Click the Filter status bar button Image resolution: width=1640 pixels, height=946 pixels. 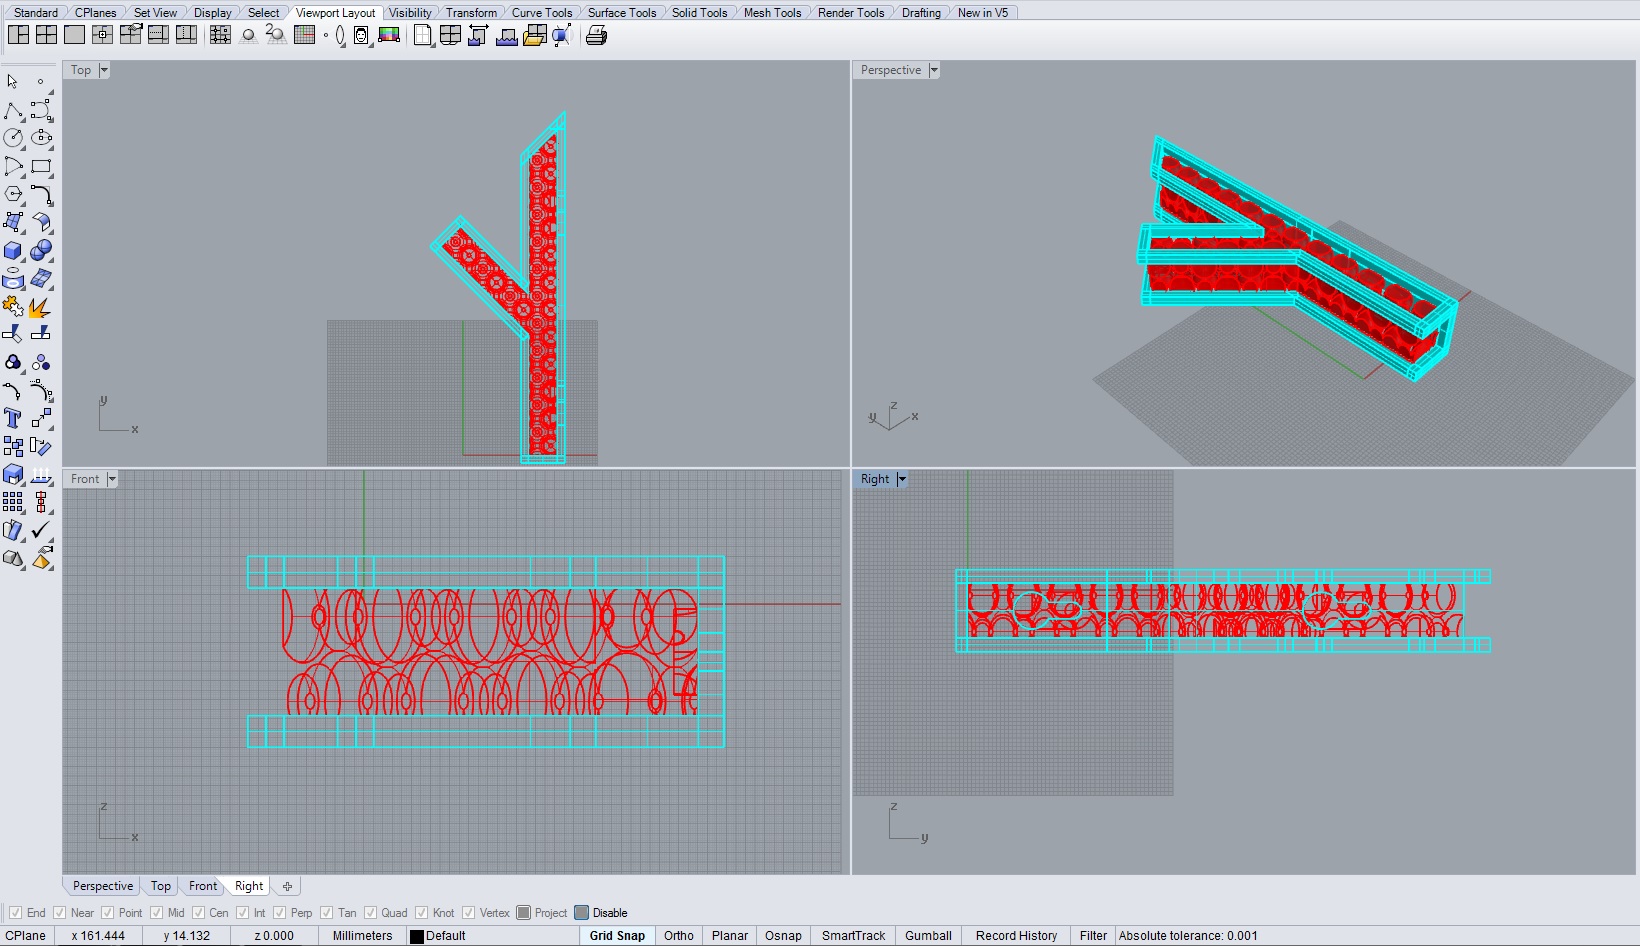tap(1093, 936)
